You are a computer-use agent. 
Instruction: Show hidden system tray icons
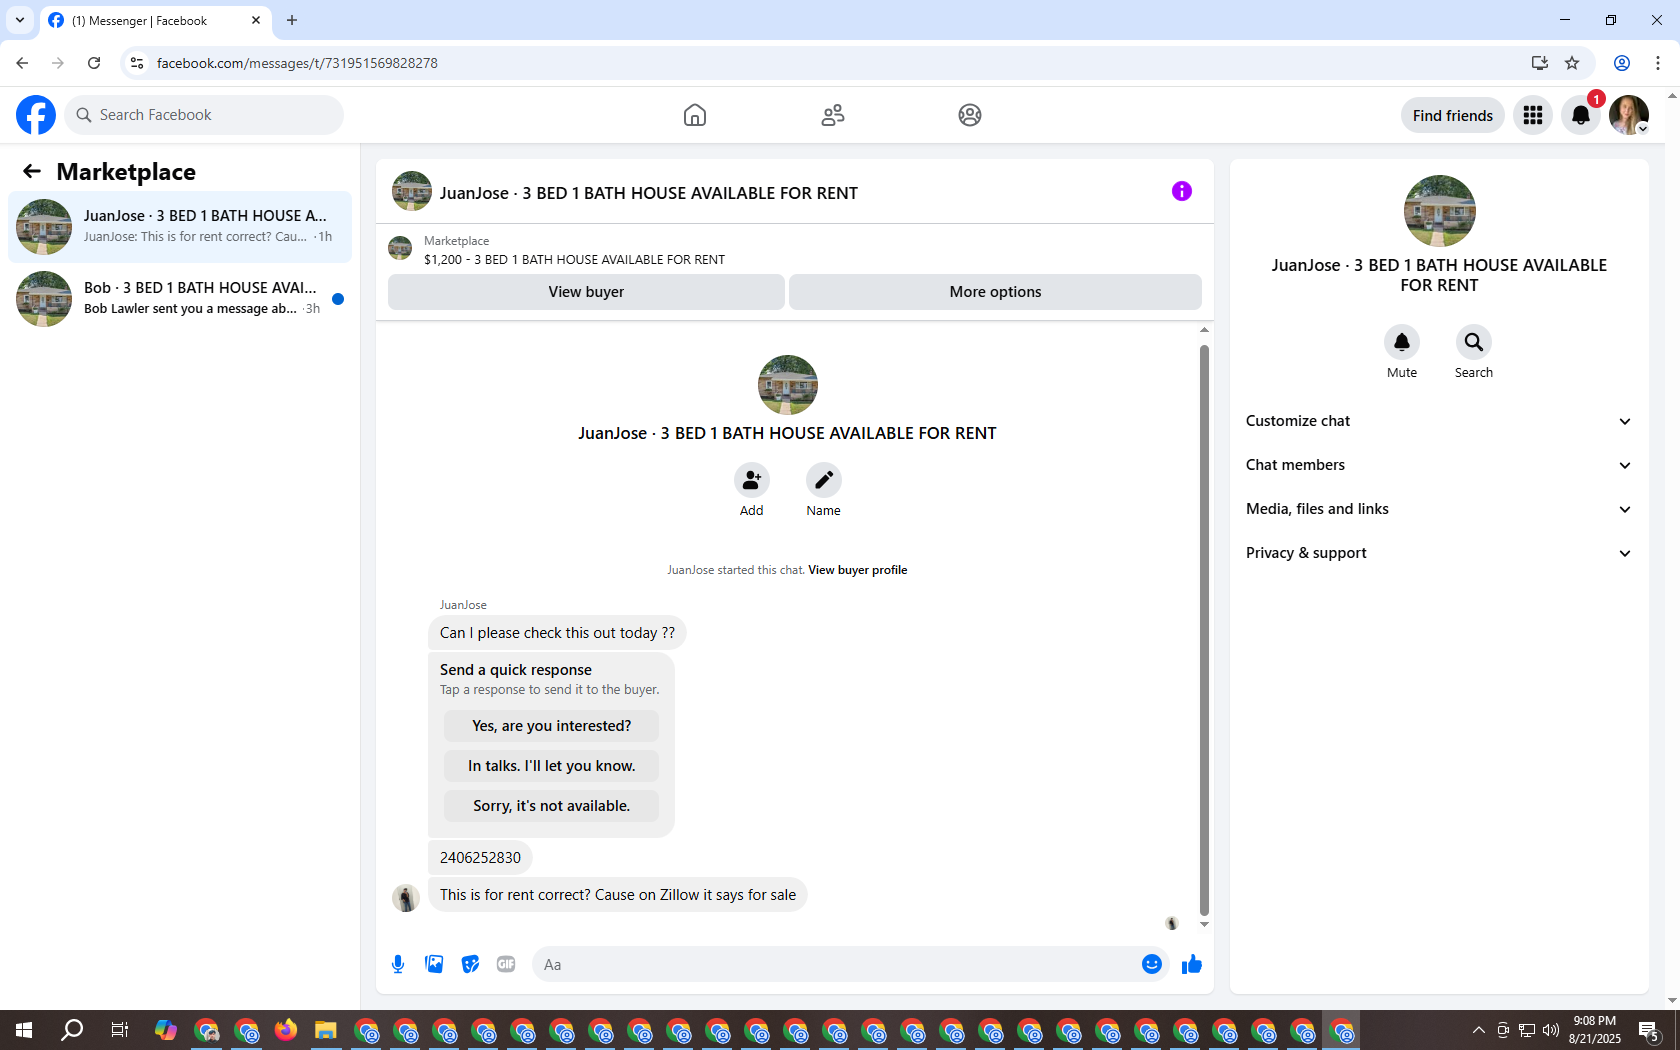(x=1478, y=1030)
